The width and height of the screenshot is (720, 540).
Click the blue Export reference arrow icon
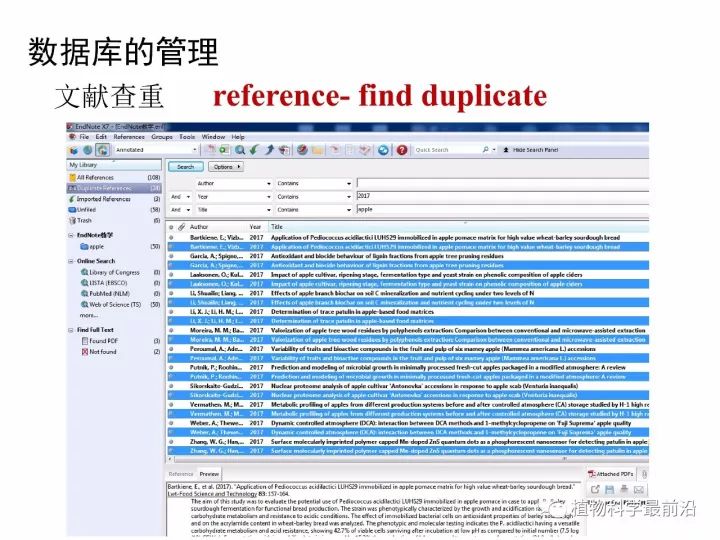[270, 150]
